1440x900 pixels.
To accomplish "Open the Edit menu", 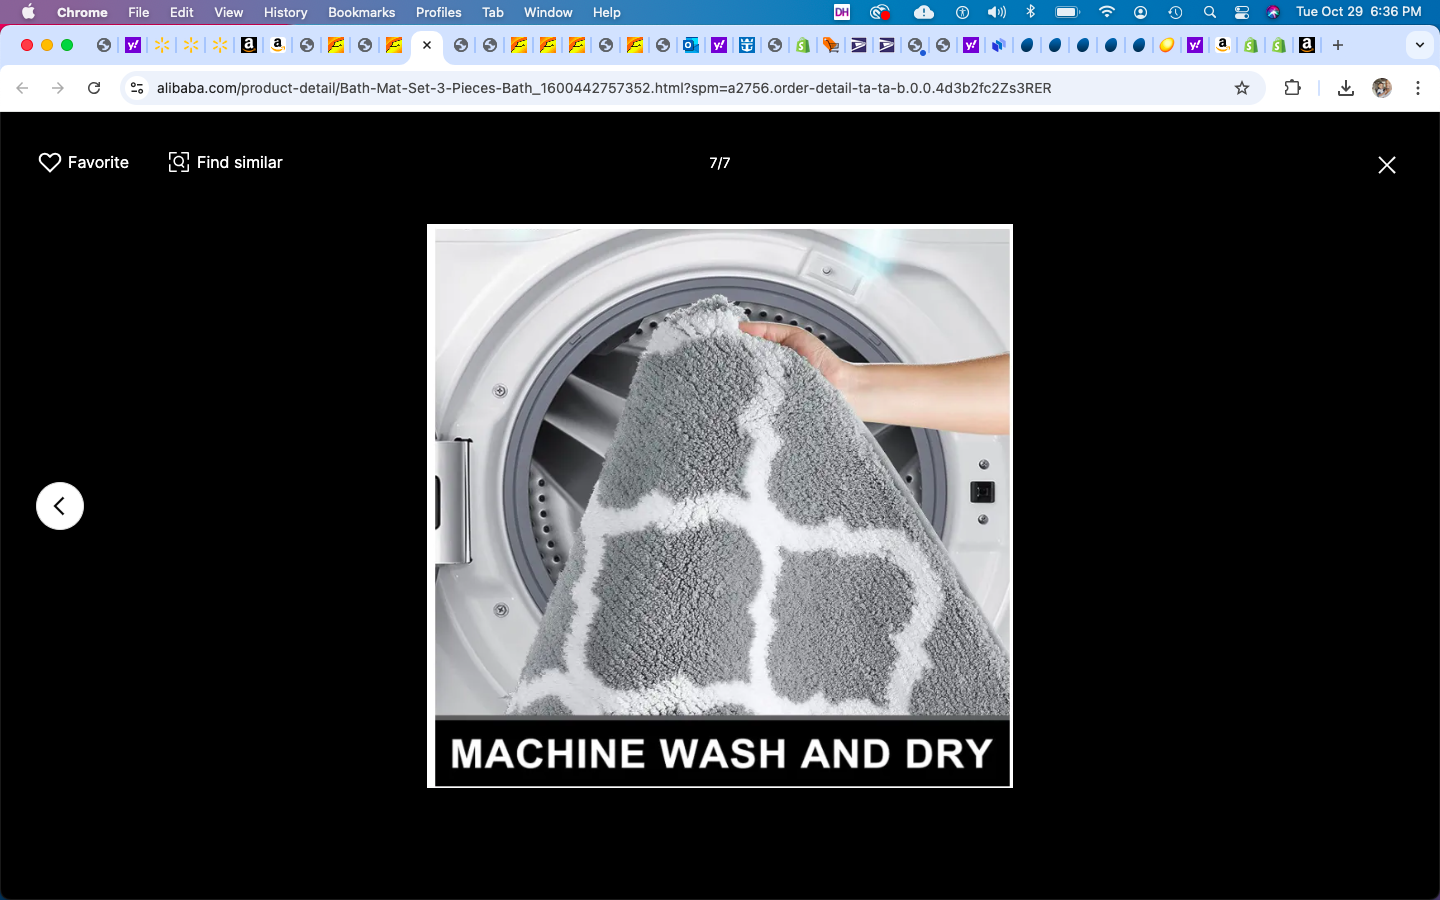I will (182, 12).
